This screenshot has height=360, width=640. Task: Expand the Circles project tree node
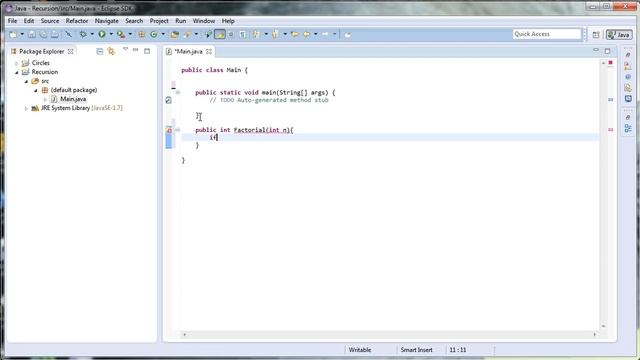pyautogui.click(x=17, y=63)
